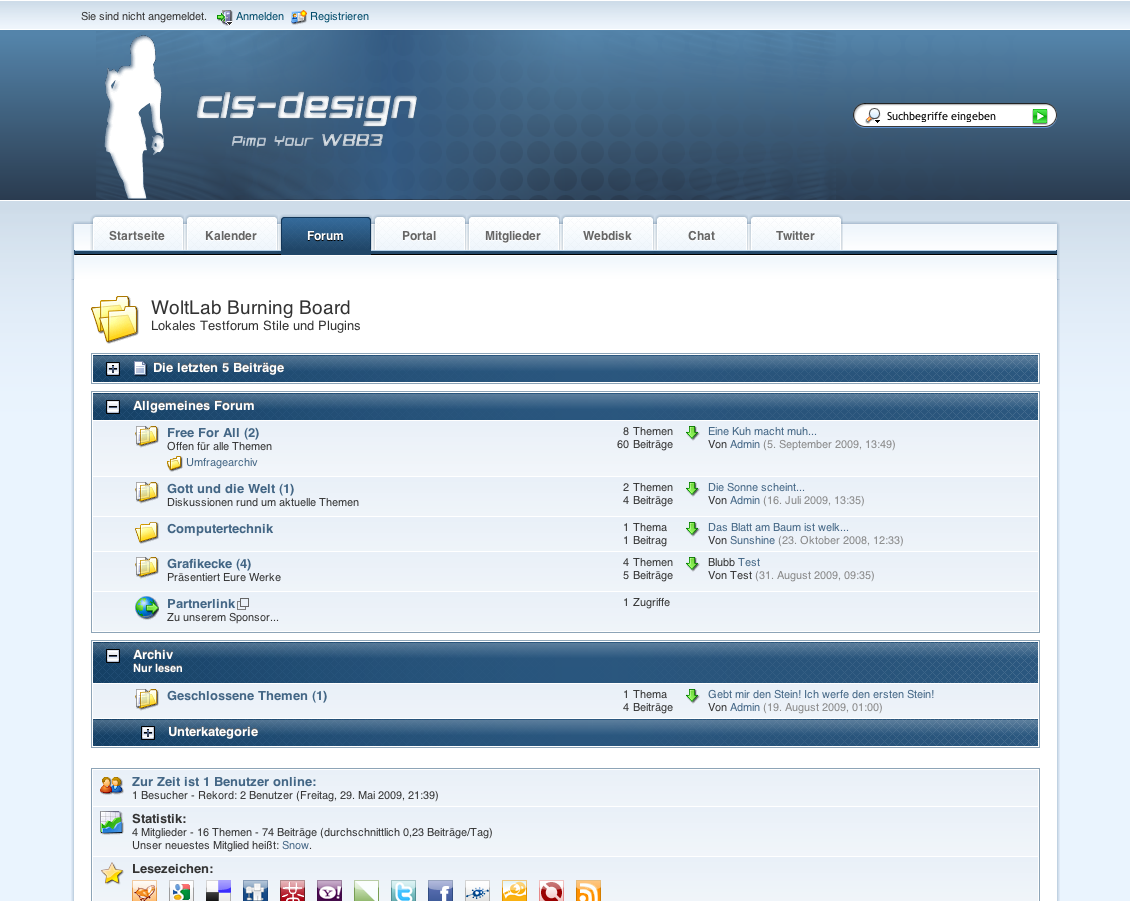Expand the Die letzten 5 Beiträge section
1130x901 pixels.
pos(113,368)
